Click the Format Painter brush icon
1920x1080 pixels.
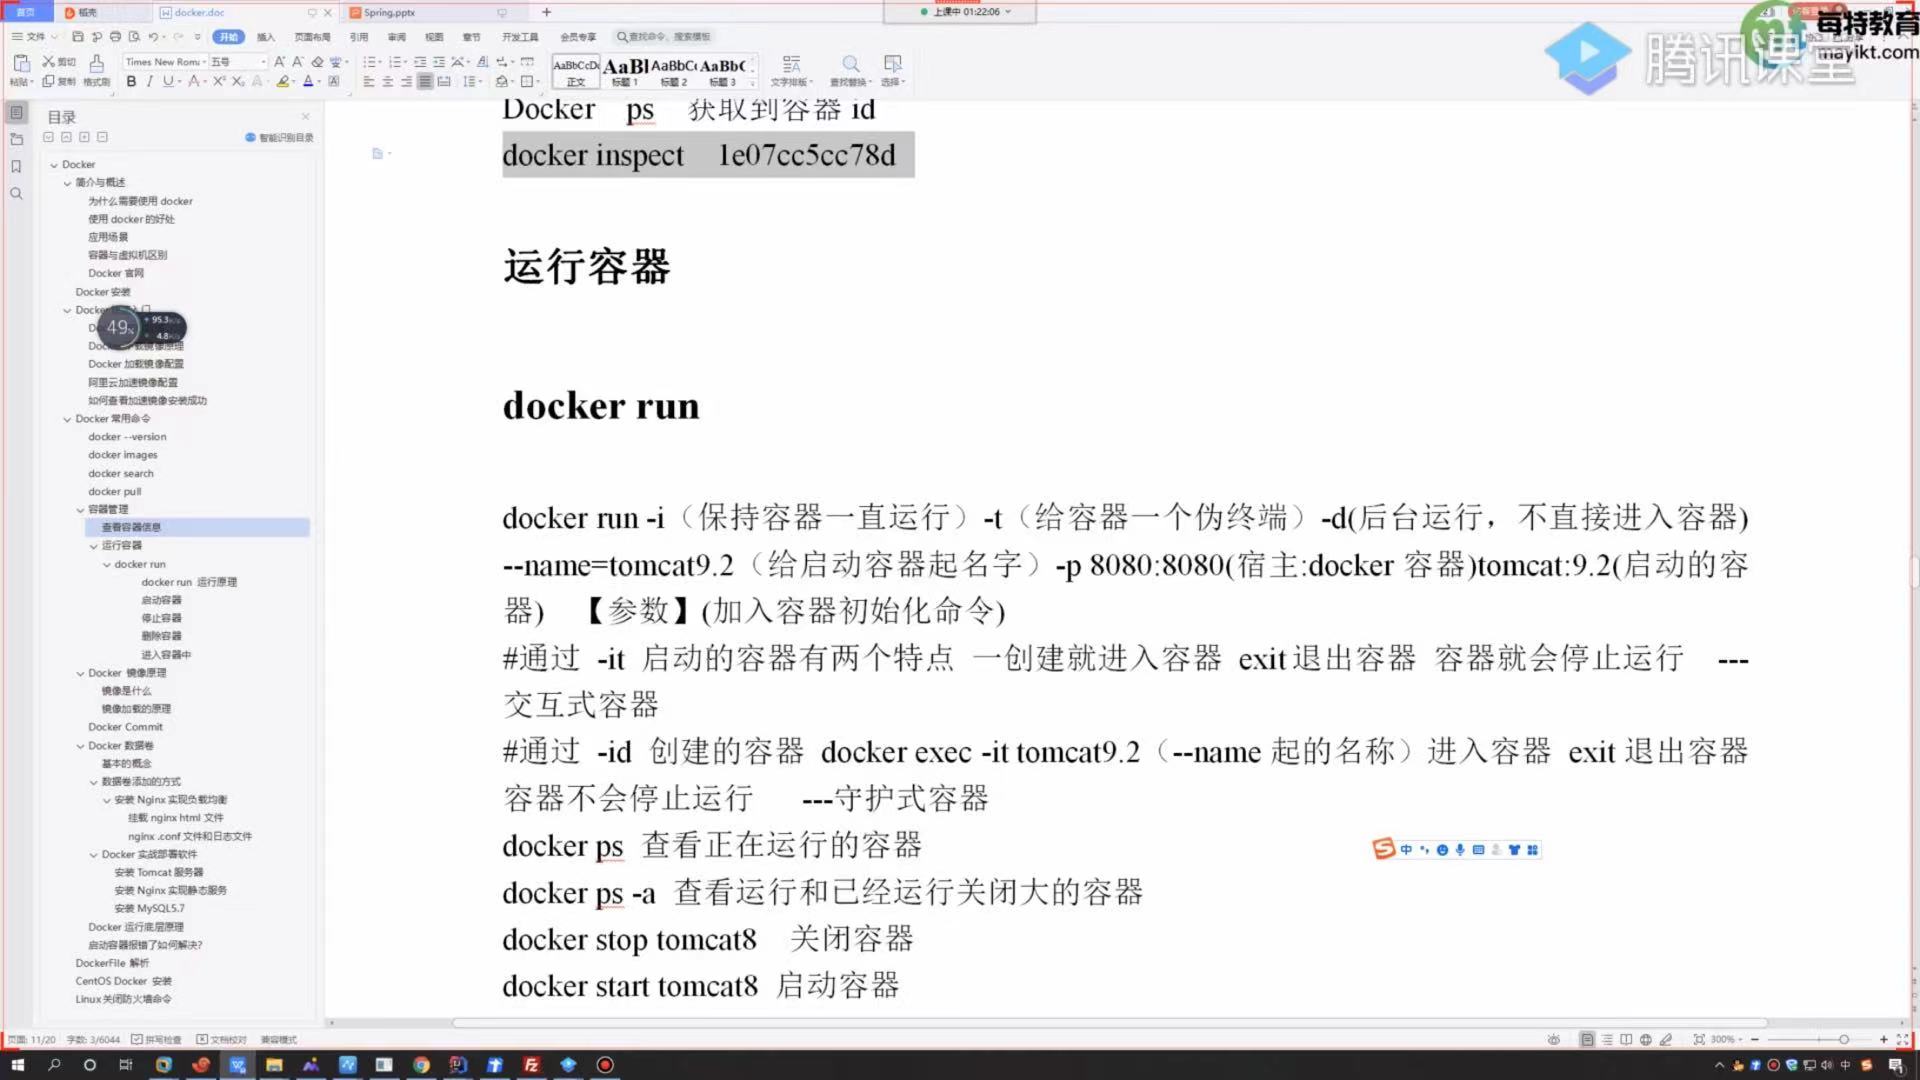click(96, 63)
